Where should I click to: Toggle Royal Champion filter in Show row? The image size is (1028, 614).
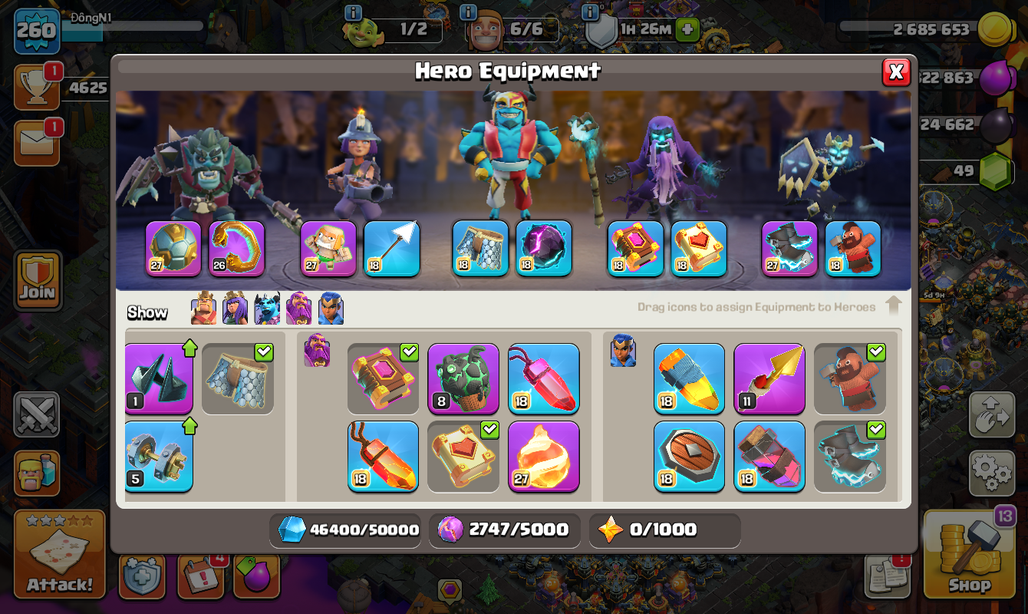pyautogui.click(x=330, y=309)
